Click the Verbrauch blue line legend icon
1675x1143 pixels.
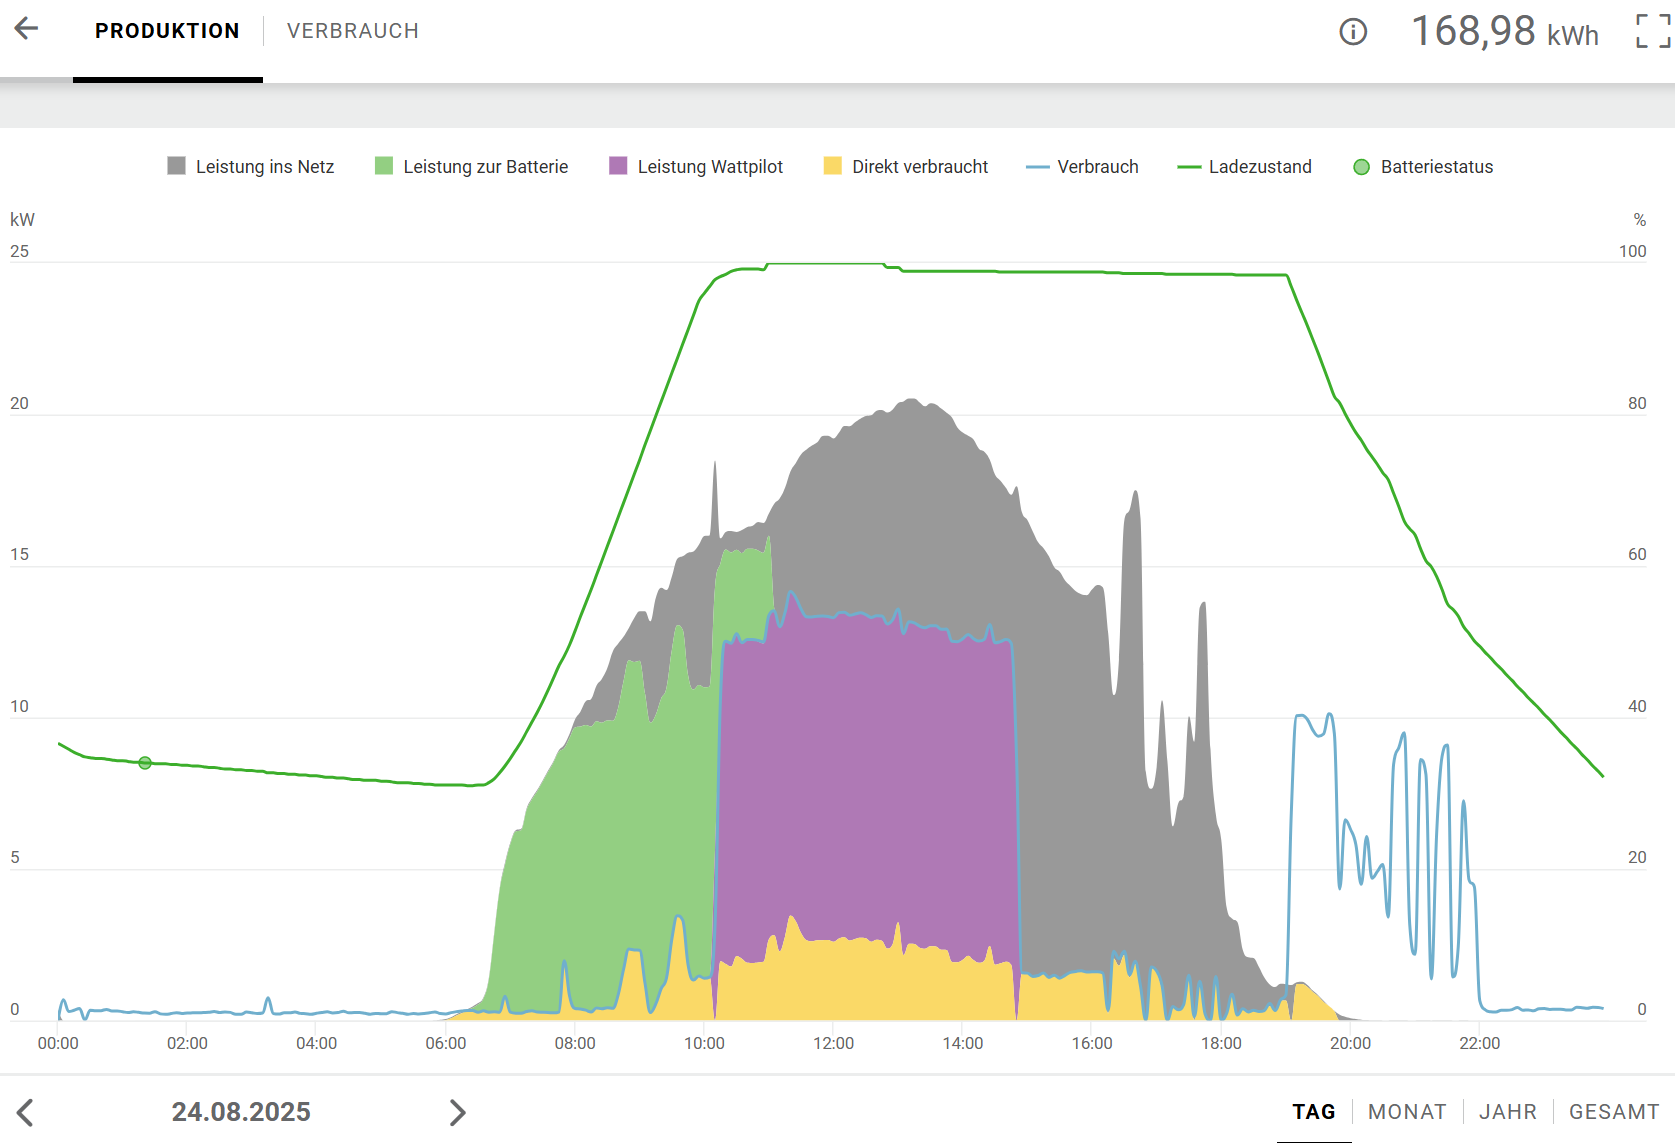(1037, 167)
